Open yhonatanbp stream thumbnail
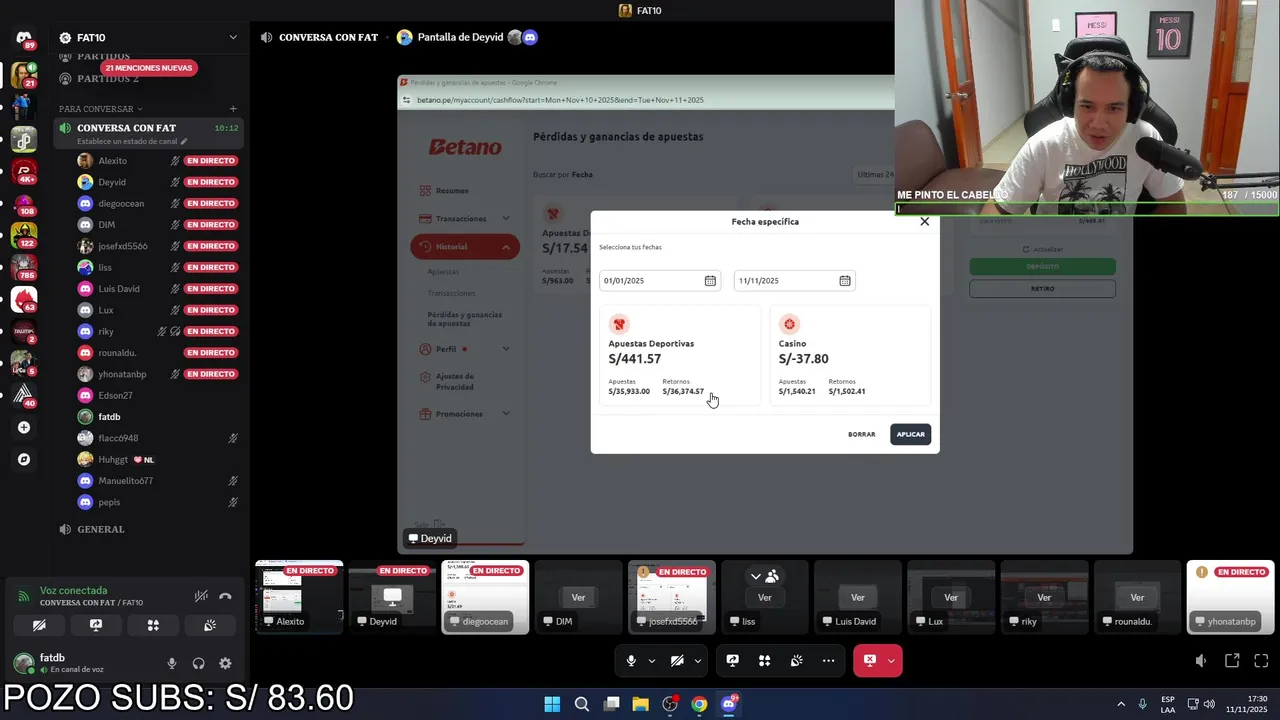This screenshot has width=1280, height=720. pyautogui.click(x=1230, y=597)
